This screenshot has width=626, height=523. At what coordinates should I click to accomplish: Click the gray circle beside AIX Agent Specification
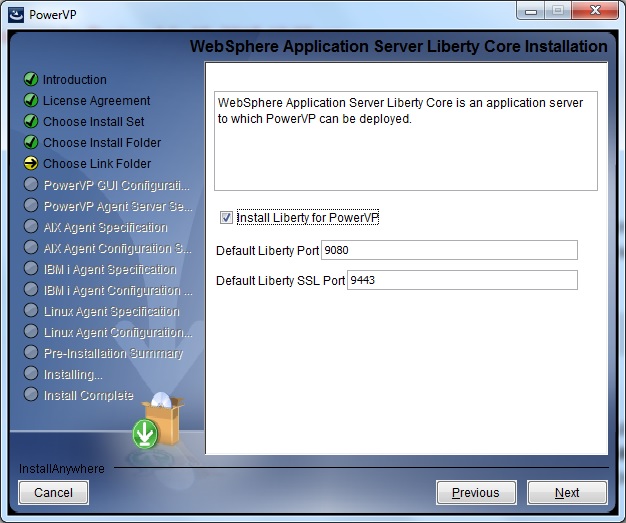(x=31, y=226)
